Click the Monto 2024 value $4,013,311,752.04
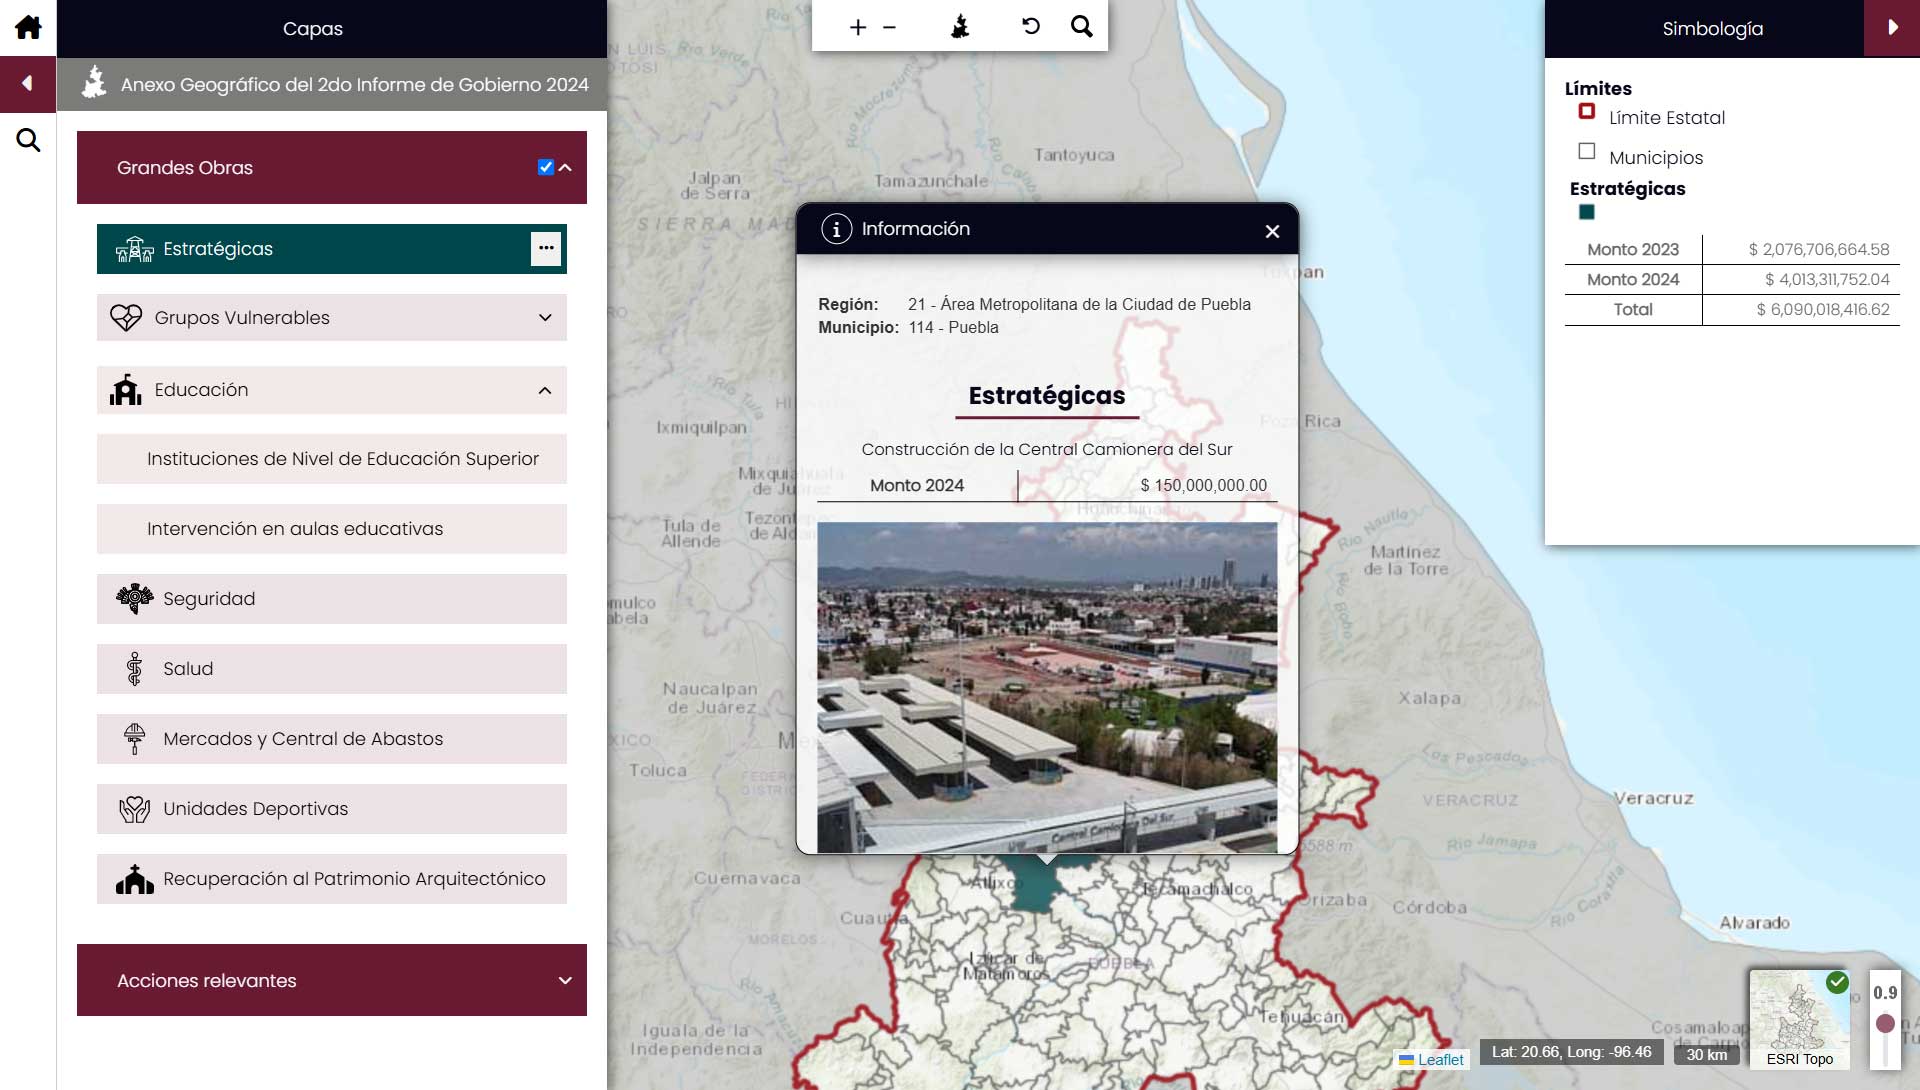 pos(1827,279)
